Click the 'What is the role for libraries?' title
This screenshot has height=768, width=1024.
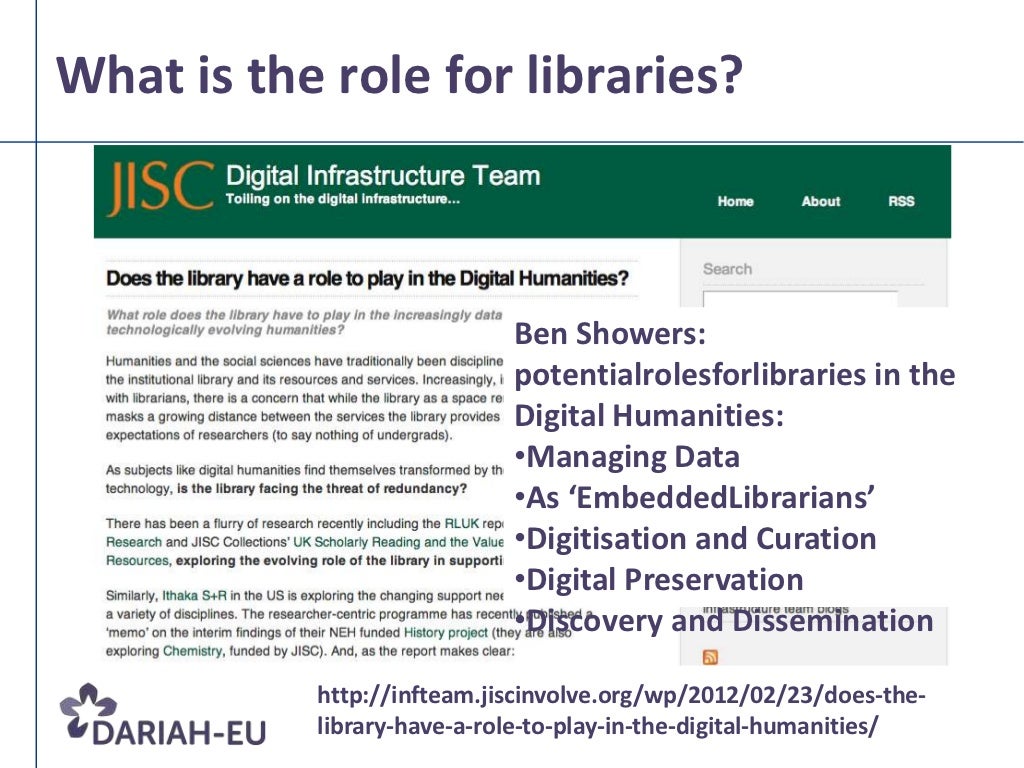click(400, 74)
